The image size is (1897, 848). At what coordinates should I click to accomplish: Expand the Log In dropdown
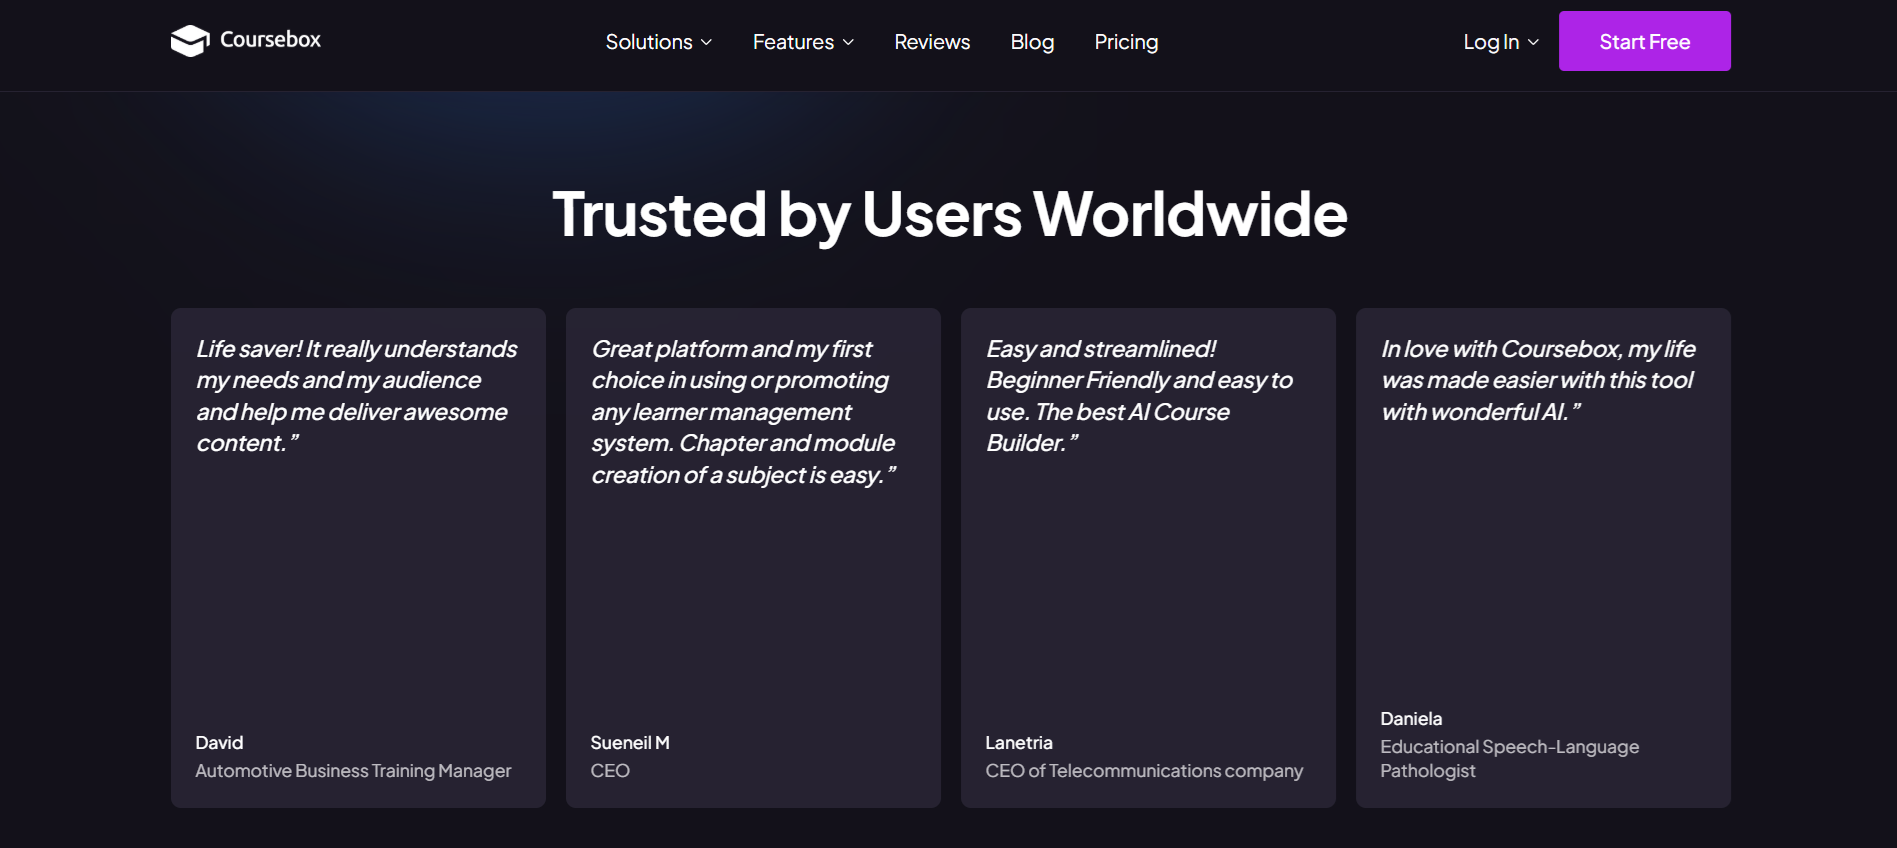coord(1501,42)
